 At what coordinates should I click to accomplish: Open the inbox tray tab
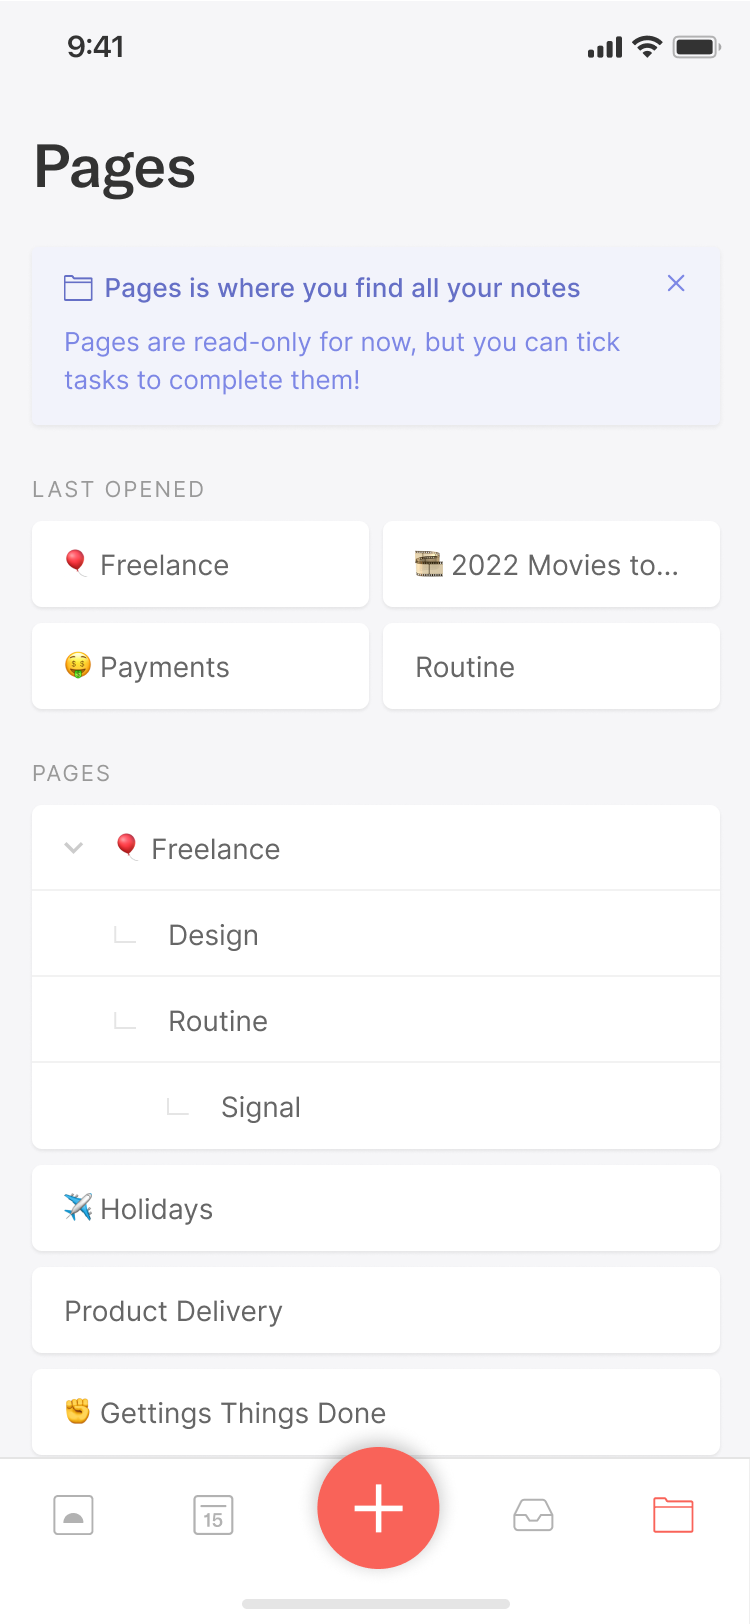[x=533, y=1515]
